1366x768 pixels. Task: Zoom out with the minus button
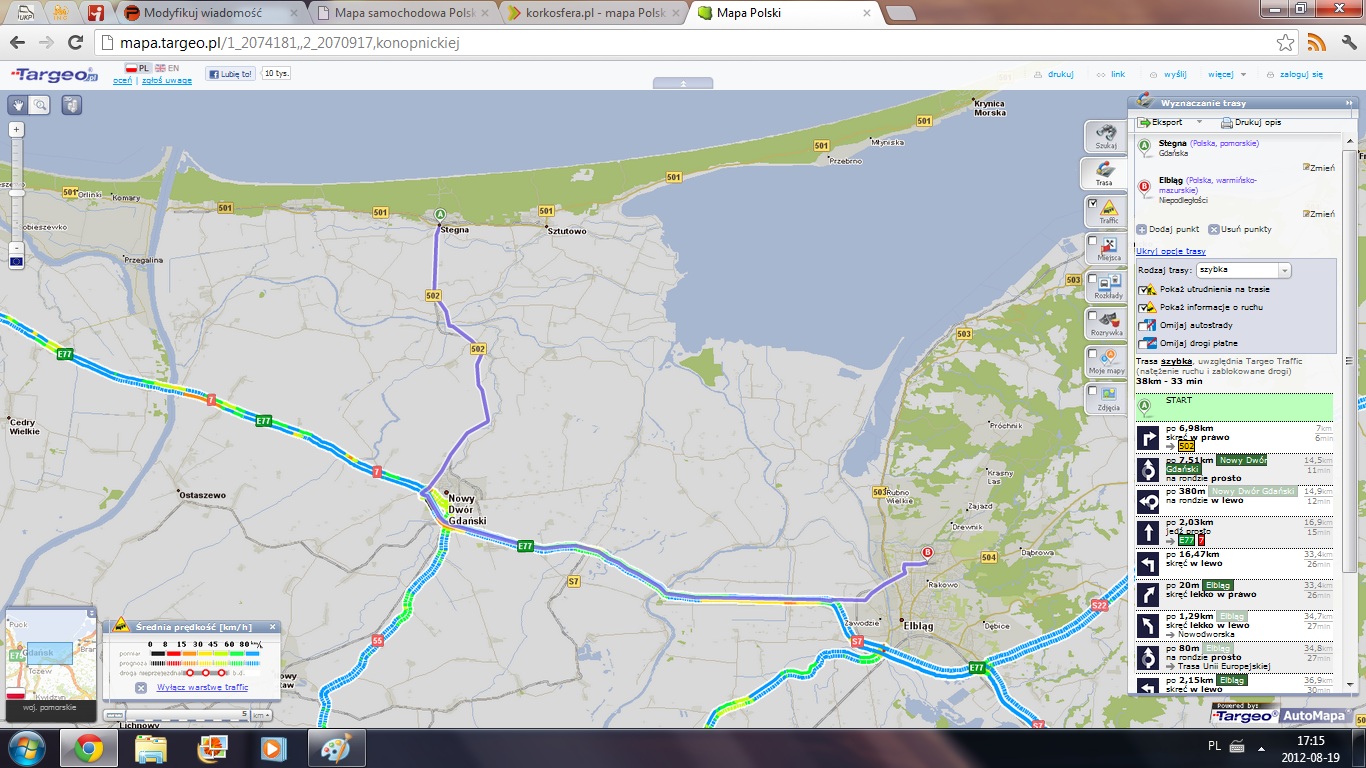click(16, 247)
